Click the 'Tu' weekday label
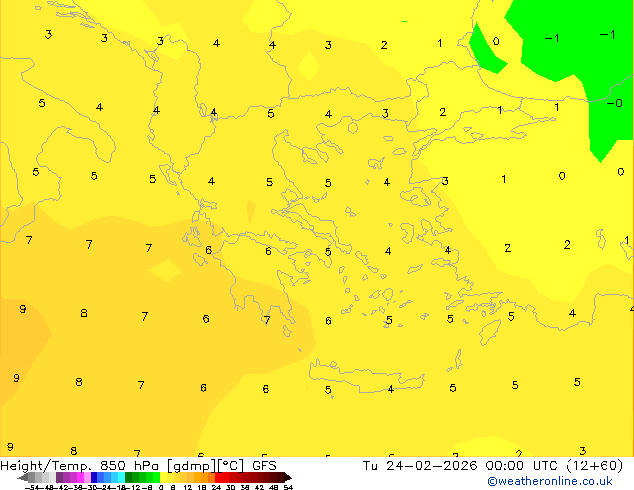 click(370, 466)
